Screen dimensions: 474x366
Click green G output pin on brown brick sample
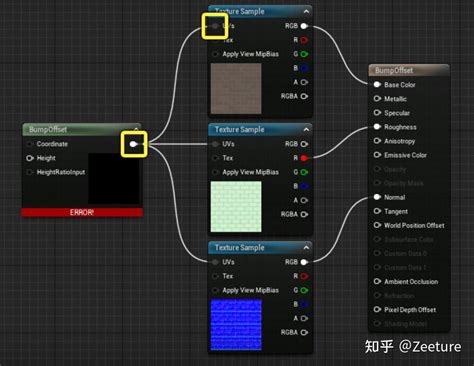[x=304, y=54]
